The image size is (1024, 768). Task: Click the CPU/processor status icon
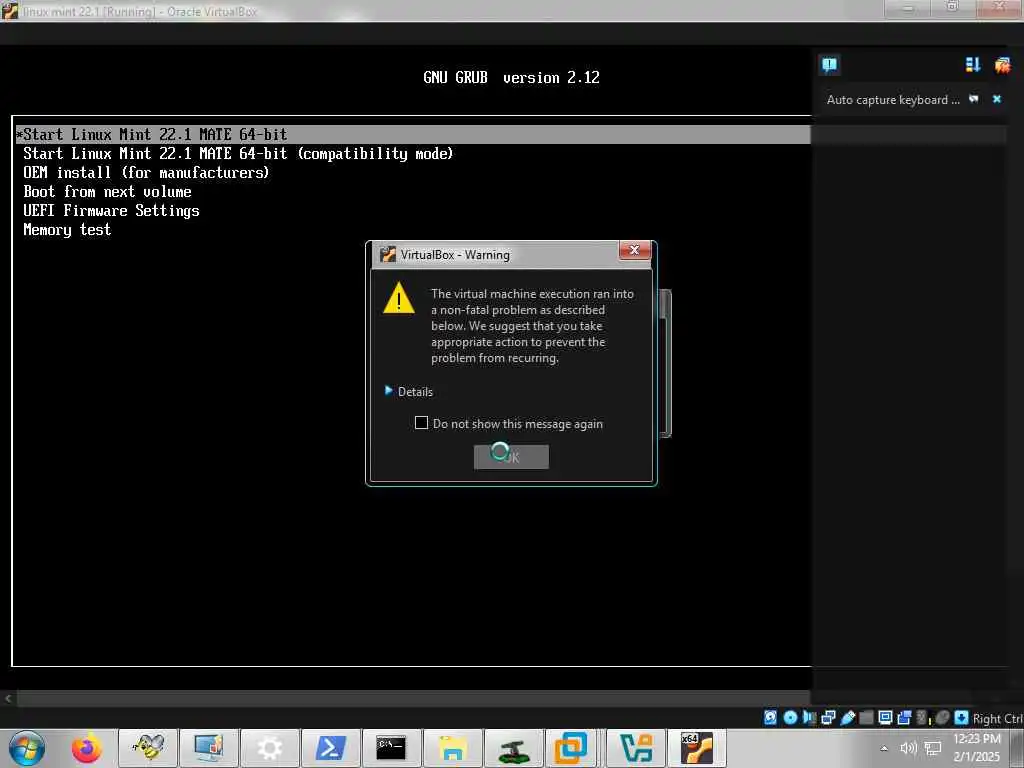pos(923,717)
